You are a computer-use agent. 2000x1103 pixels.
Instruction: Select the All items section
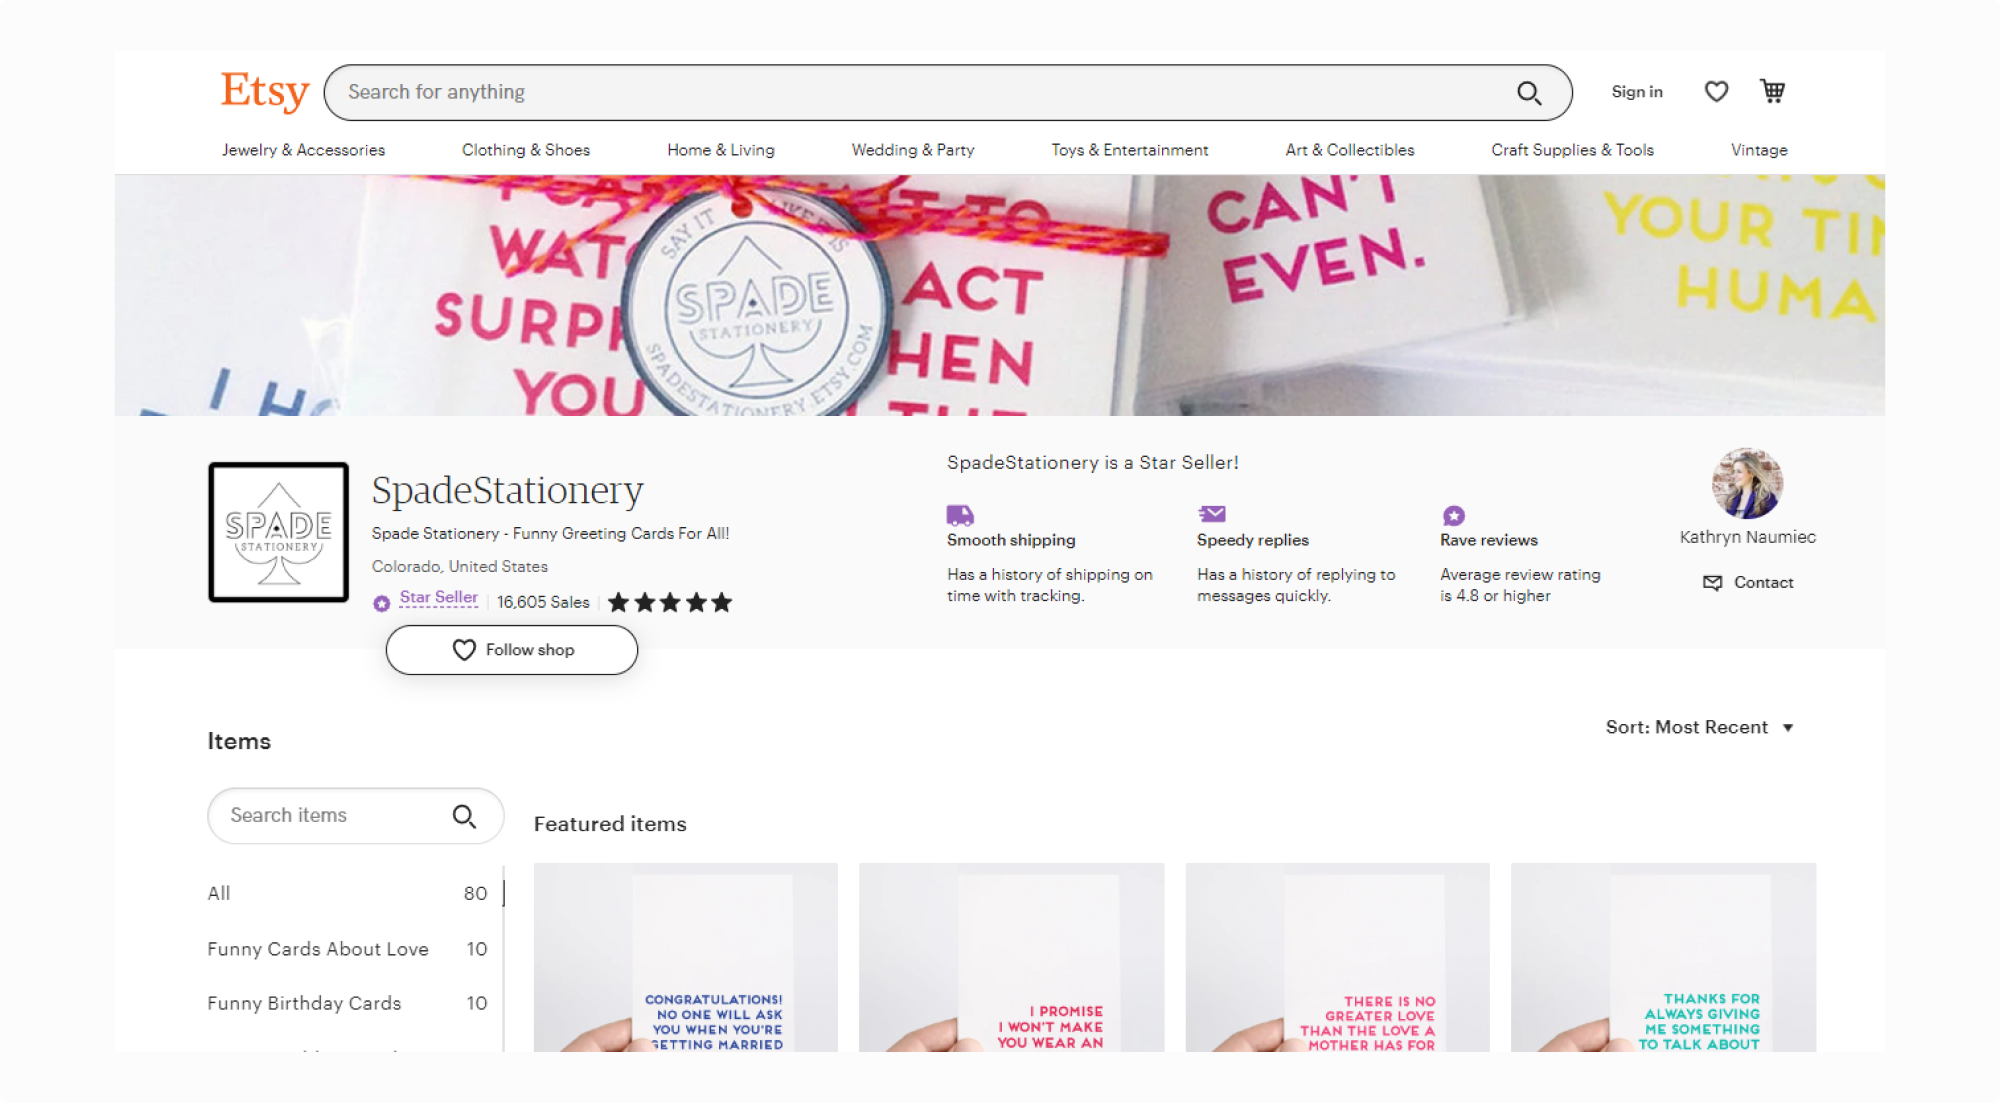point(347,893)
